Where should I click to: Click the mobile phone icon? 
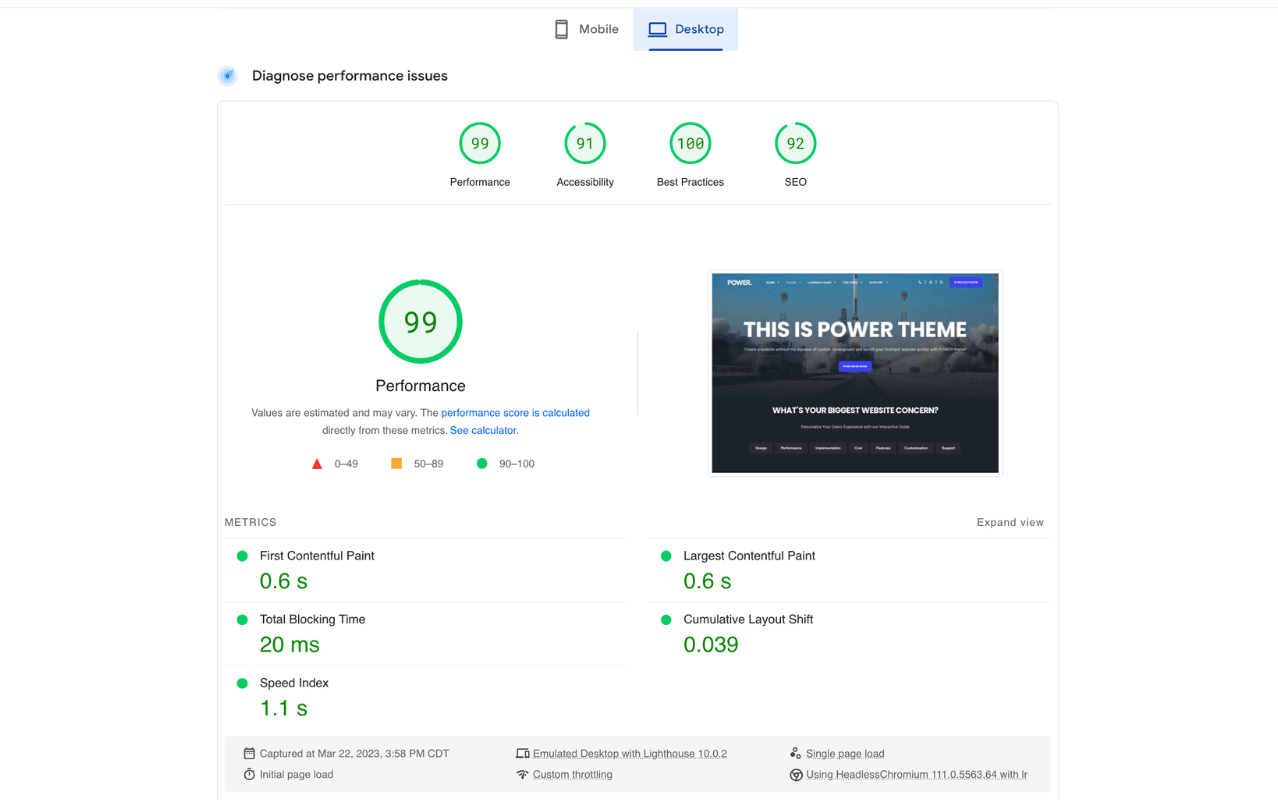(562, 29)
